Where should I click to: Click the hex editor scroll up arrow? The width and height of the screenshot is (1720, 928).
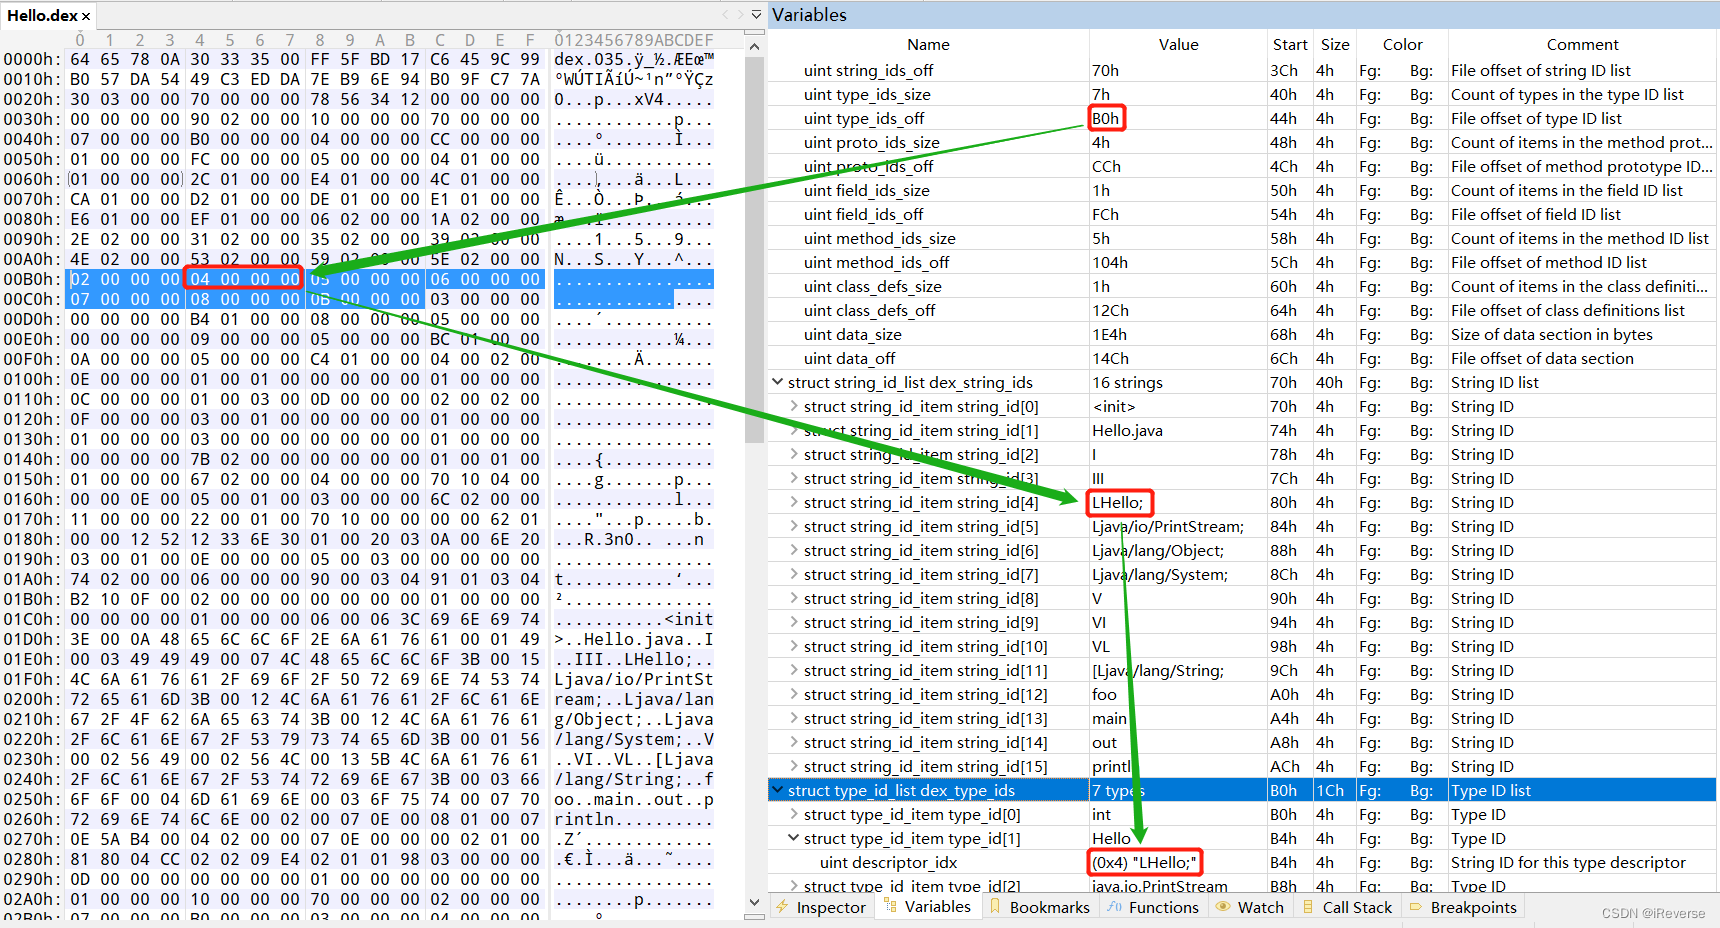pyautogui.click(x=755, y=46)
